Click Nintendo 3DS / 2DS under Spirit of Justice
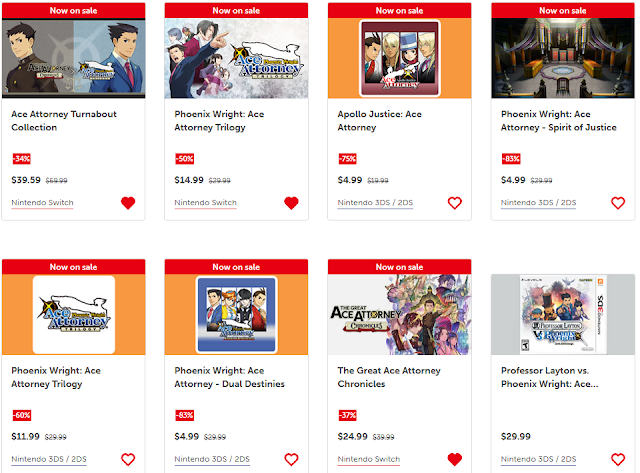Image resolution: width=640 pixels, height=473 pixels. pyautogui.click(x=538, y=203)
